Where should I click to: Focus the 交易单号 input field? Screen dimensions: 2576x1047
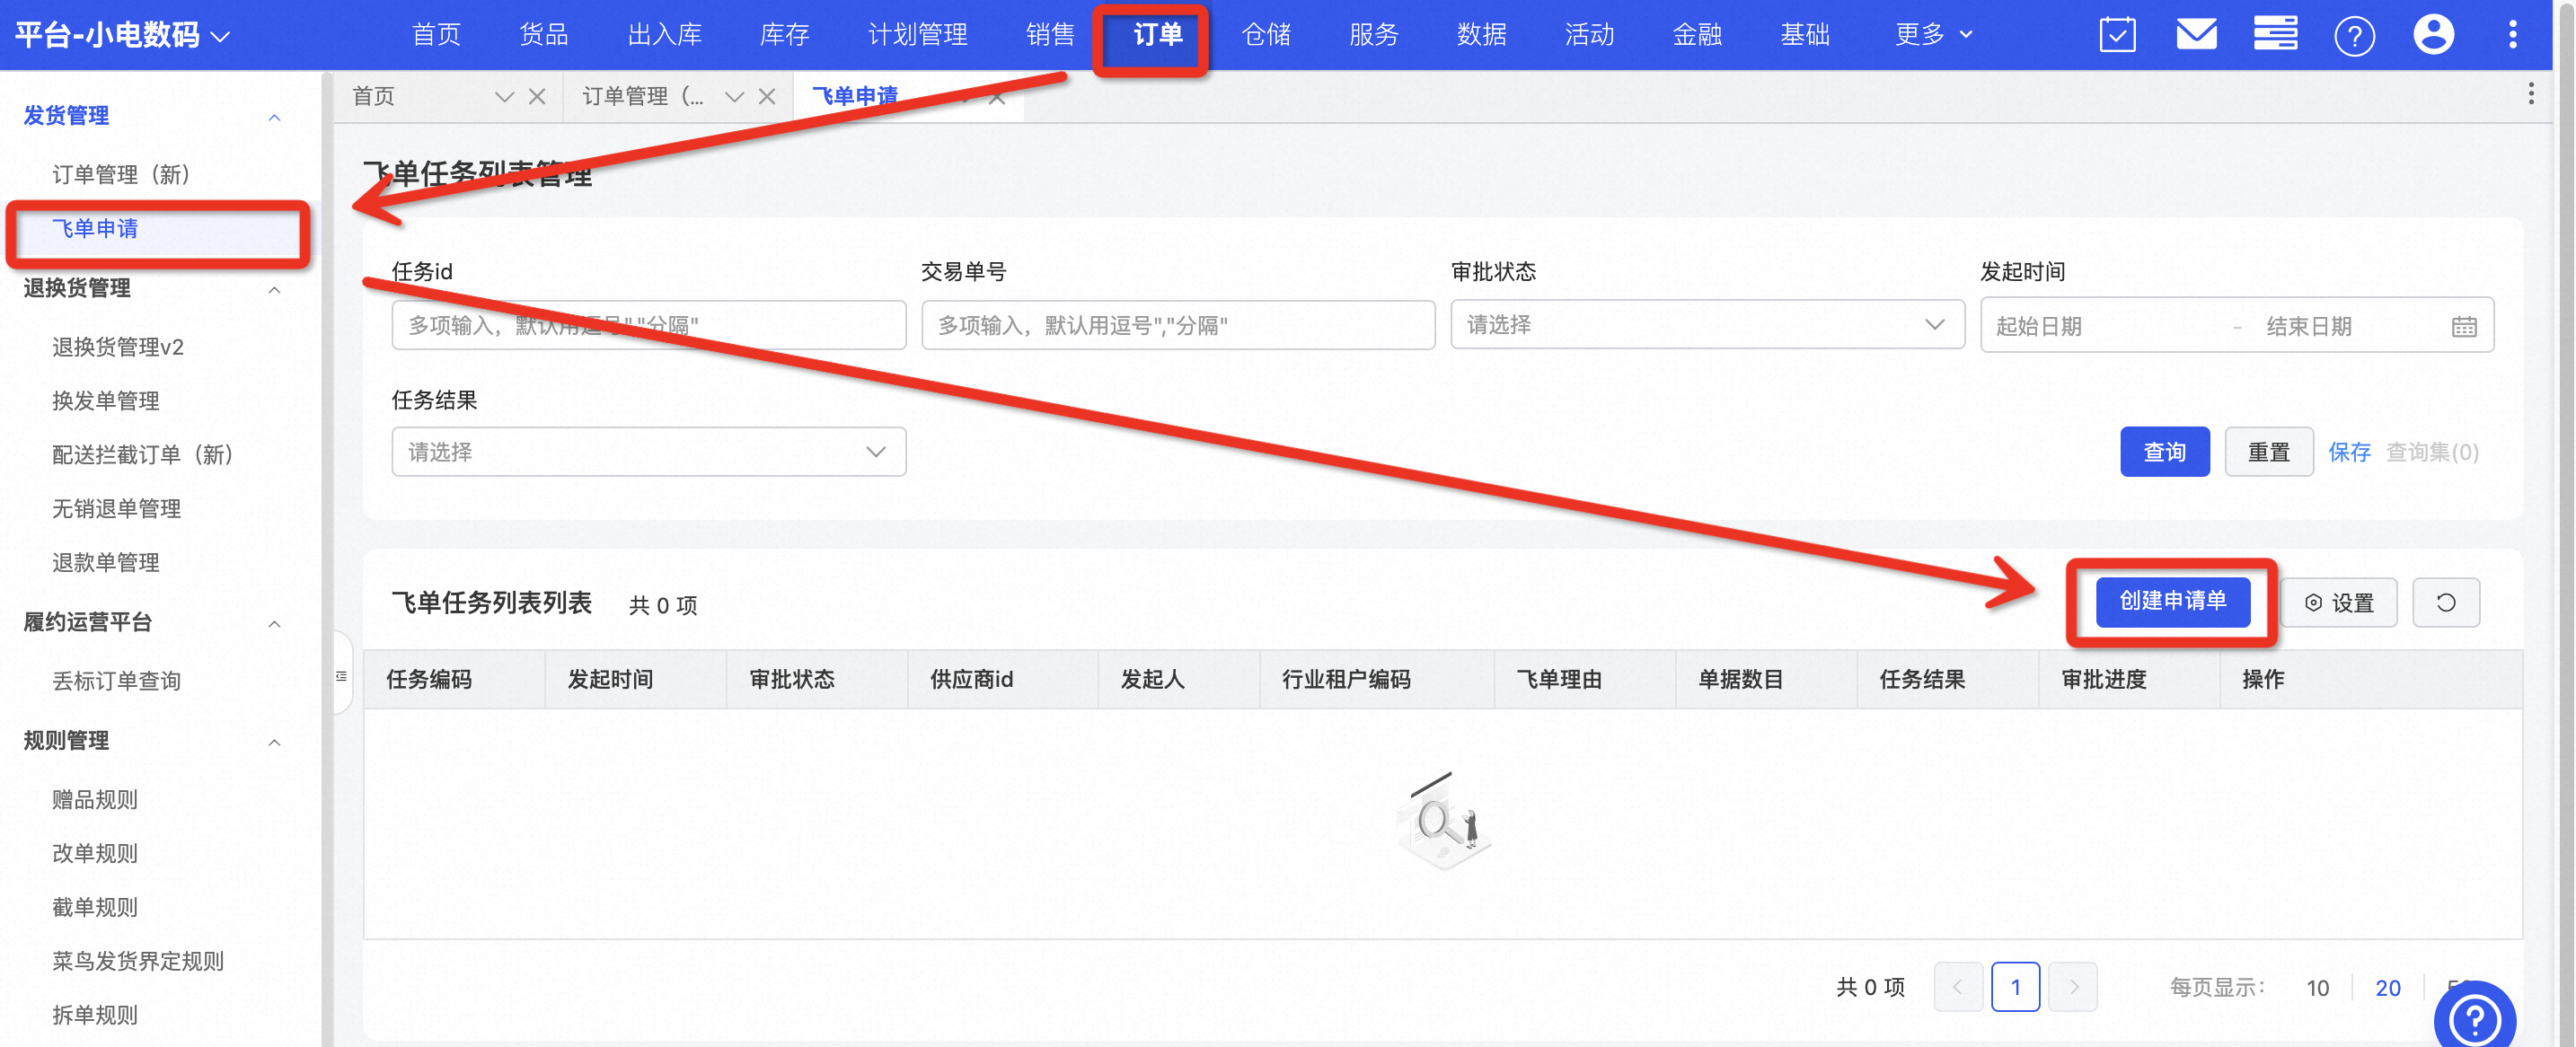tap(1178, 325)
